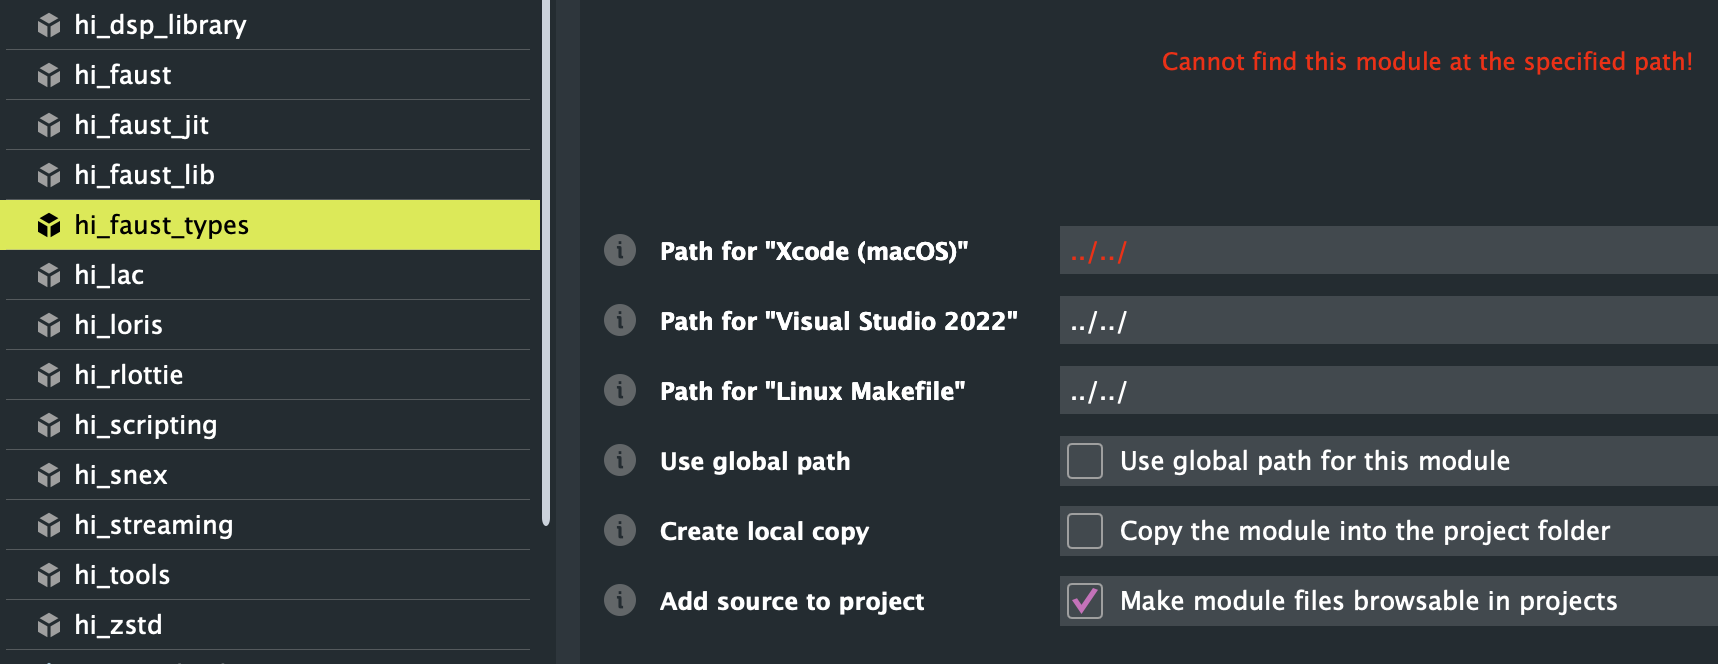Edit the Path for Visual Studio 2022 field
This screenshot has width=1718, height=664.
[x=1300, y=321]
